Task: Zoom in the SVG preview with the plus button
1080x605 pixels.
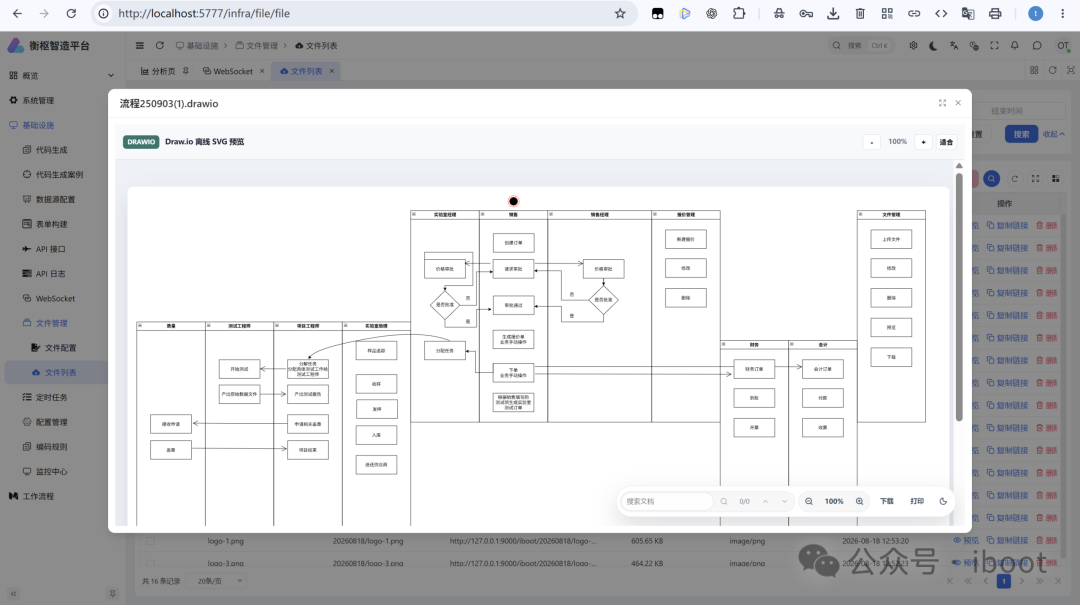Action: [924, 142]
